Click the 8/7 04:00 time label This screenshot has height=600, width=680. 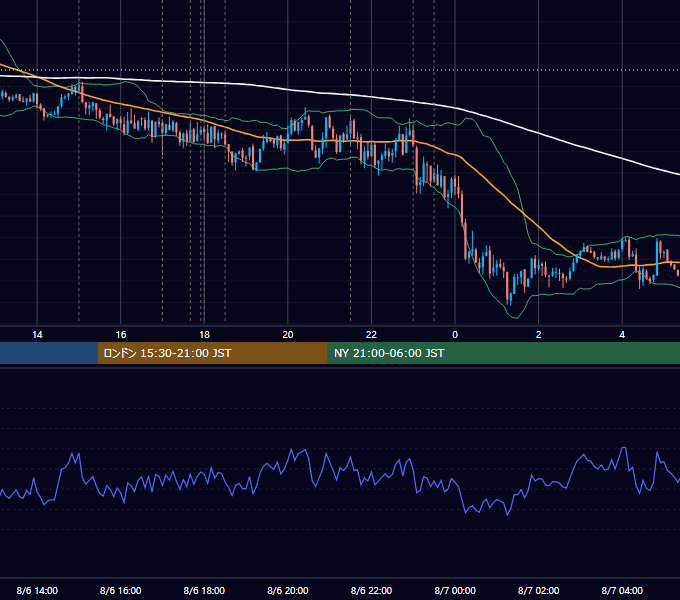pyautogui.click(x=622, y=590)
